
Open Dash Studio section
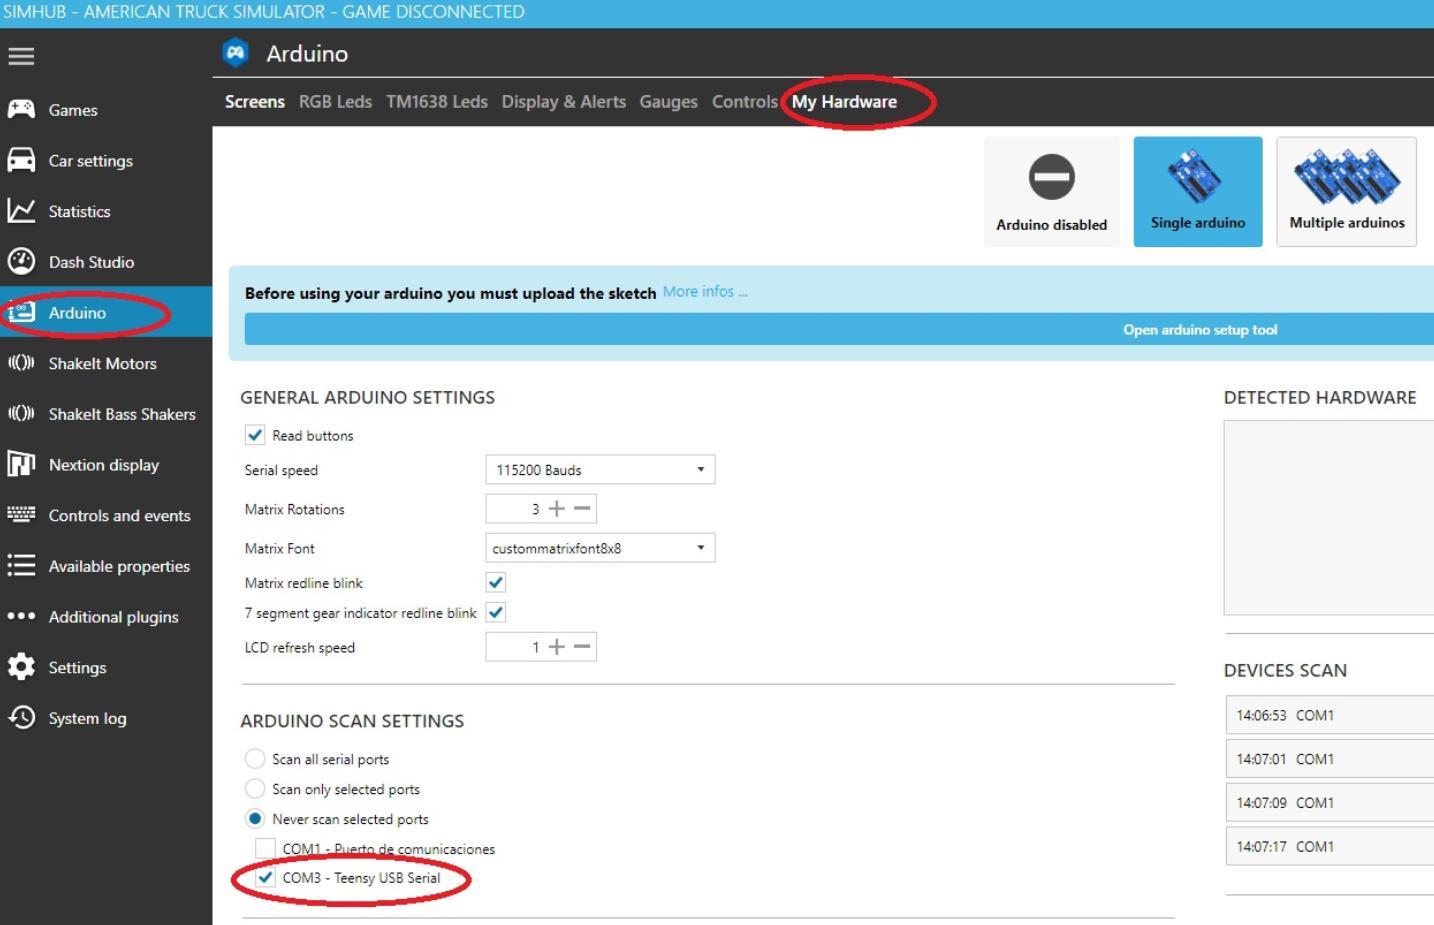point(91,262)
